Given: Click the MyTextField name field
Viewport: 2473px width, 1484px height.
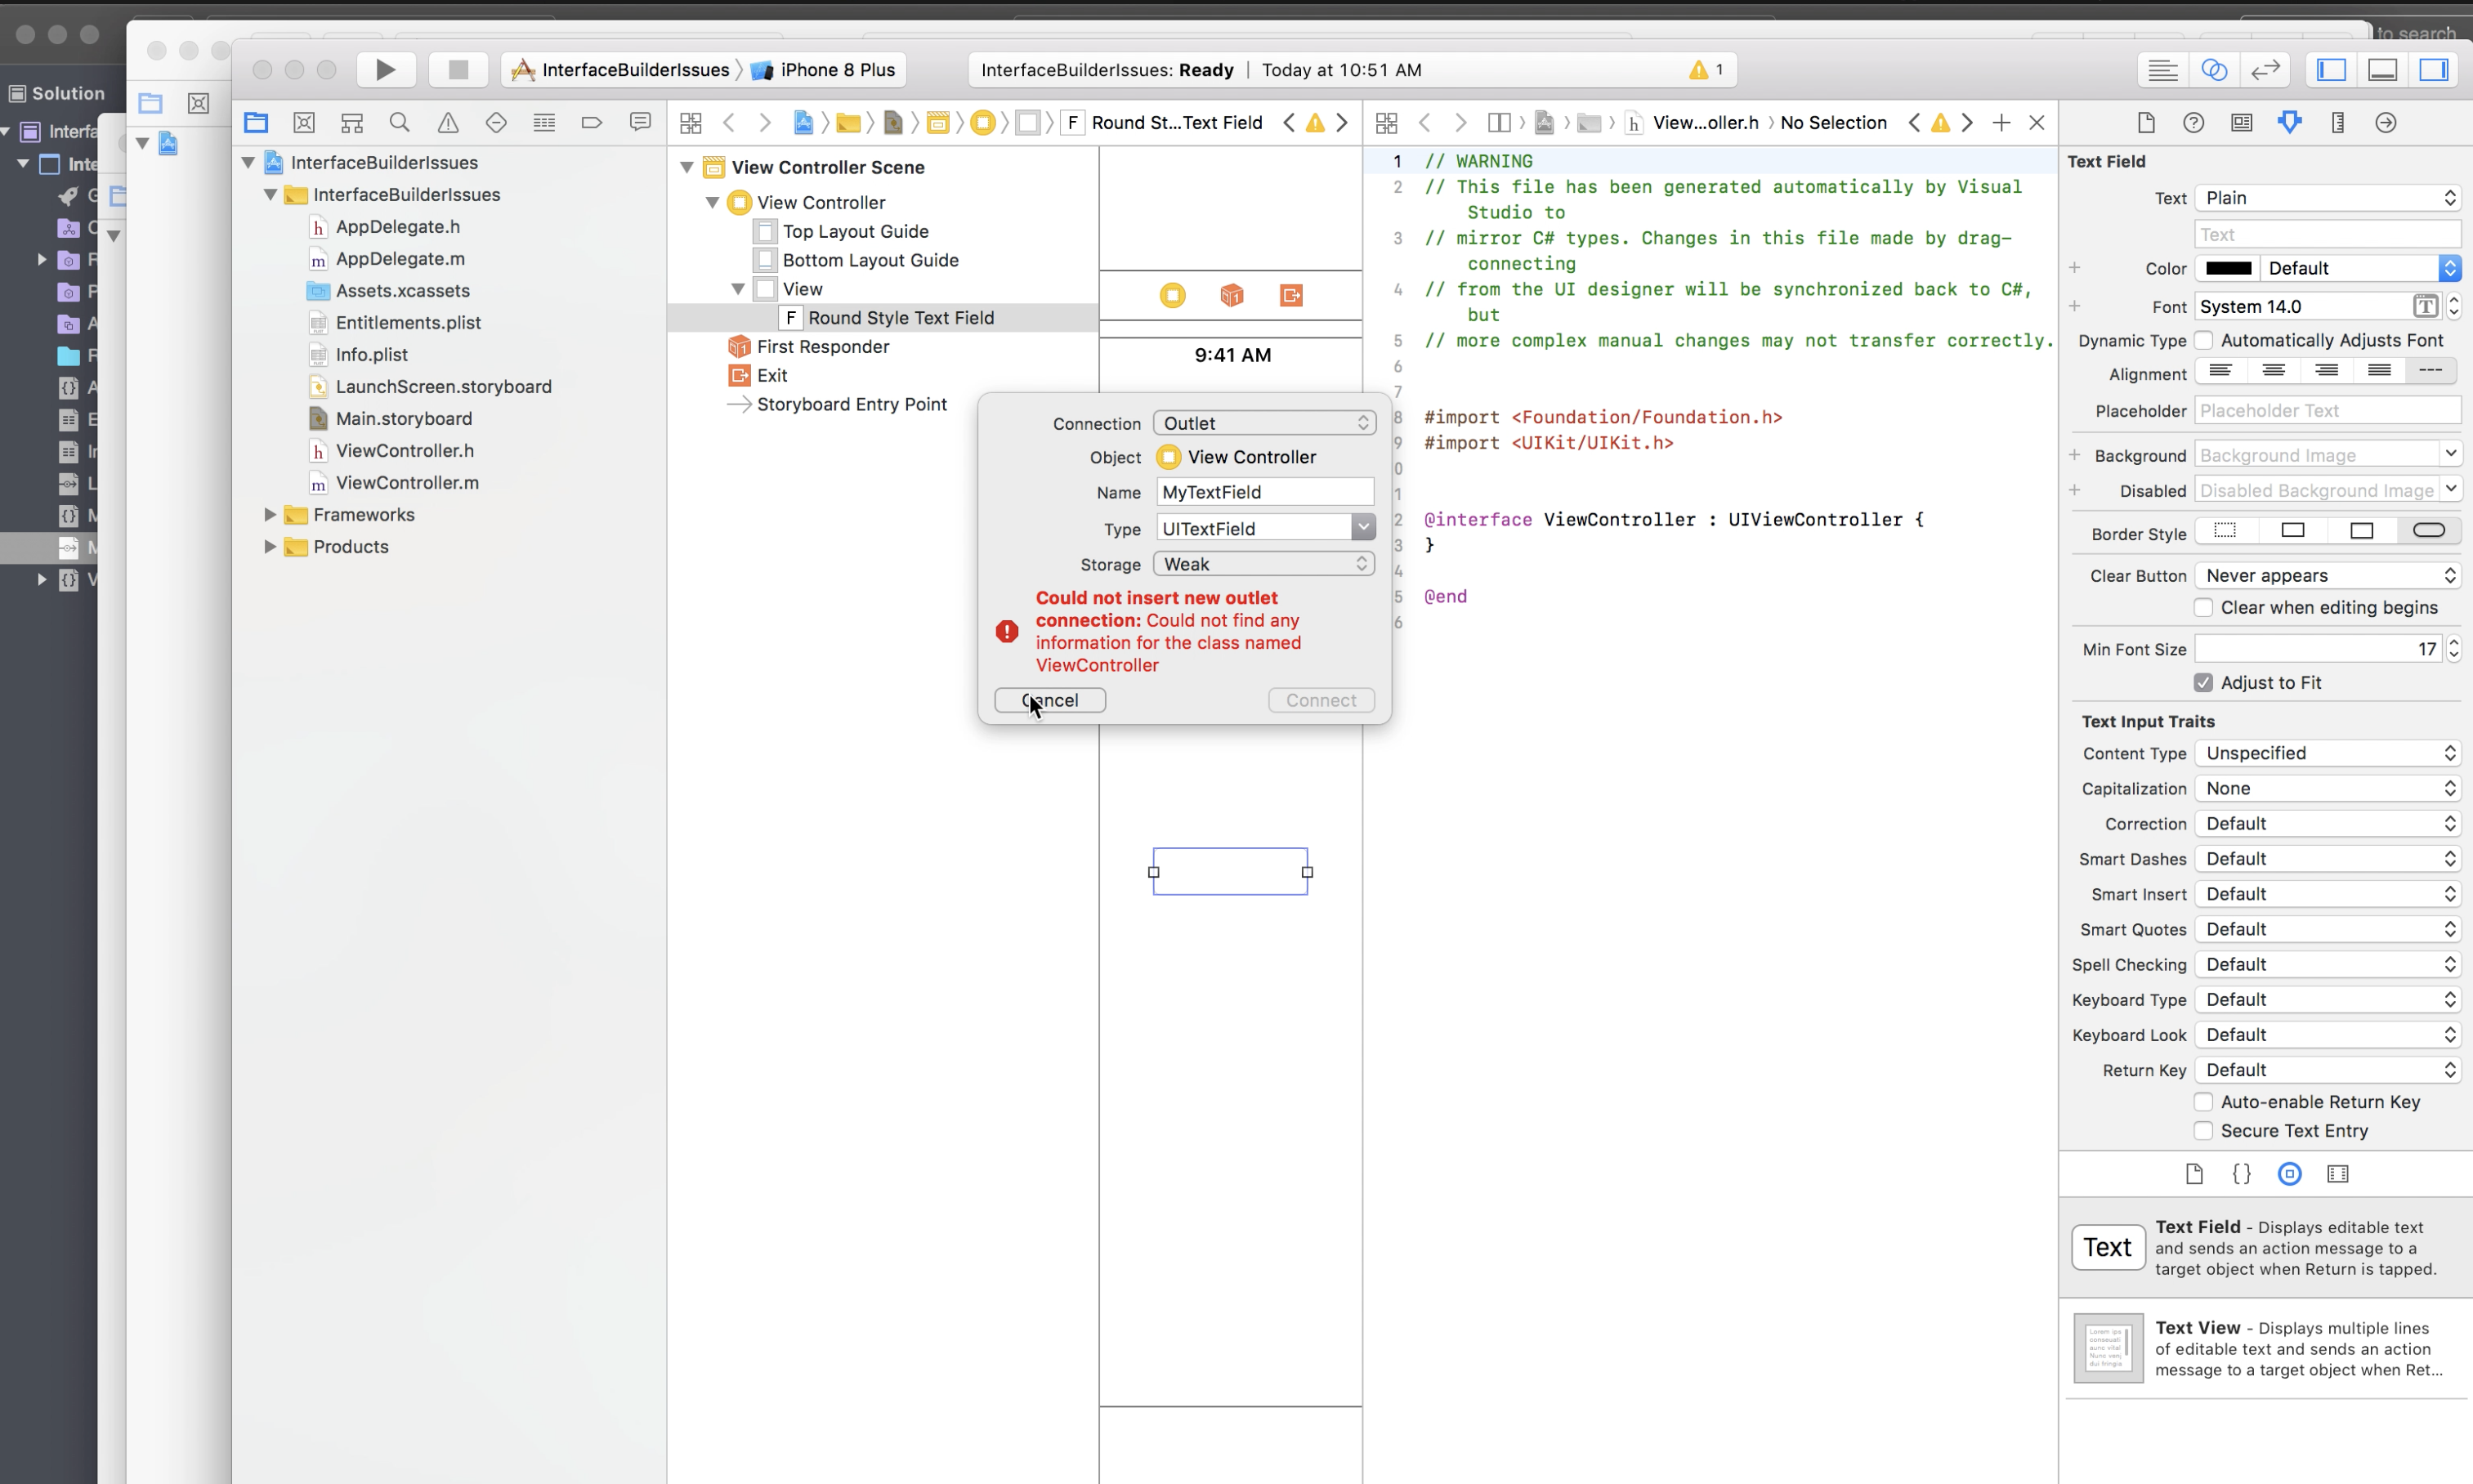Looking at the screenshot, I should 1263,491.
